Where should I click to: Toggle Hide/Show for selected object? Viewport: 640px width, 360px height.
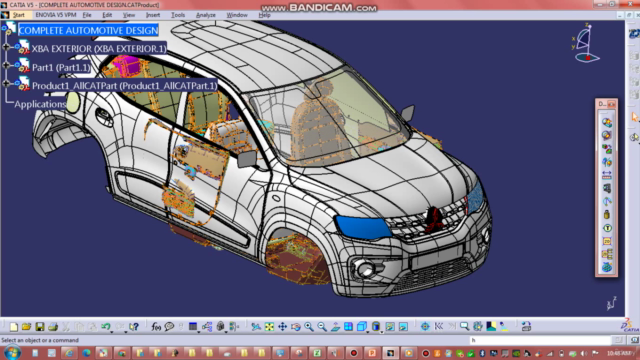(x=390, y=327)
